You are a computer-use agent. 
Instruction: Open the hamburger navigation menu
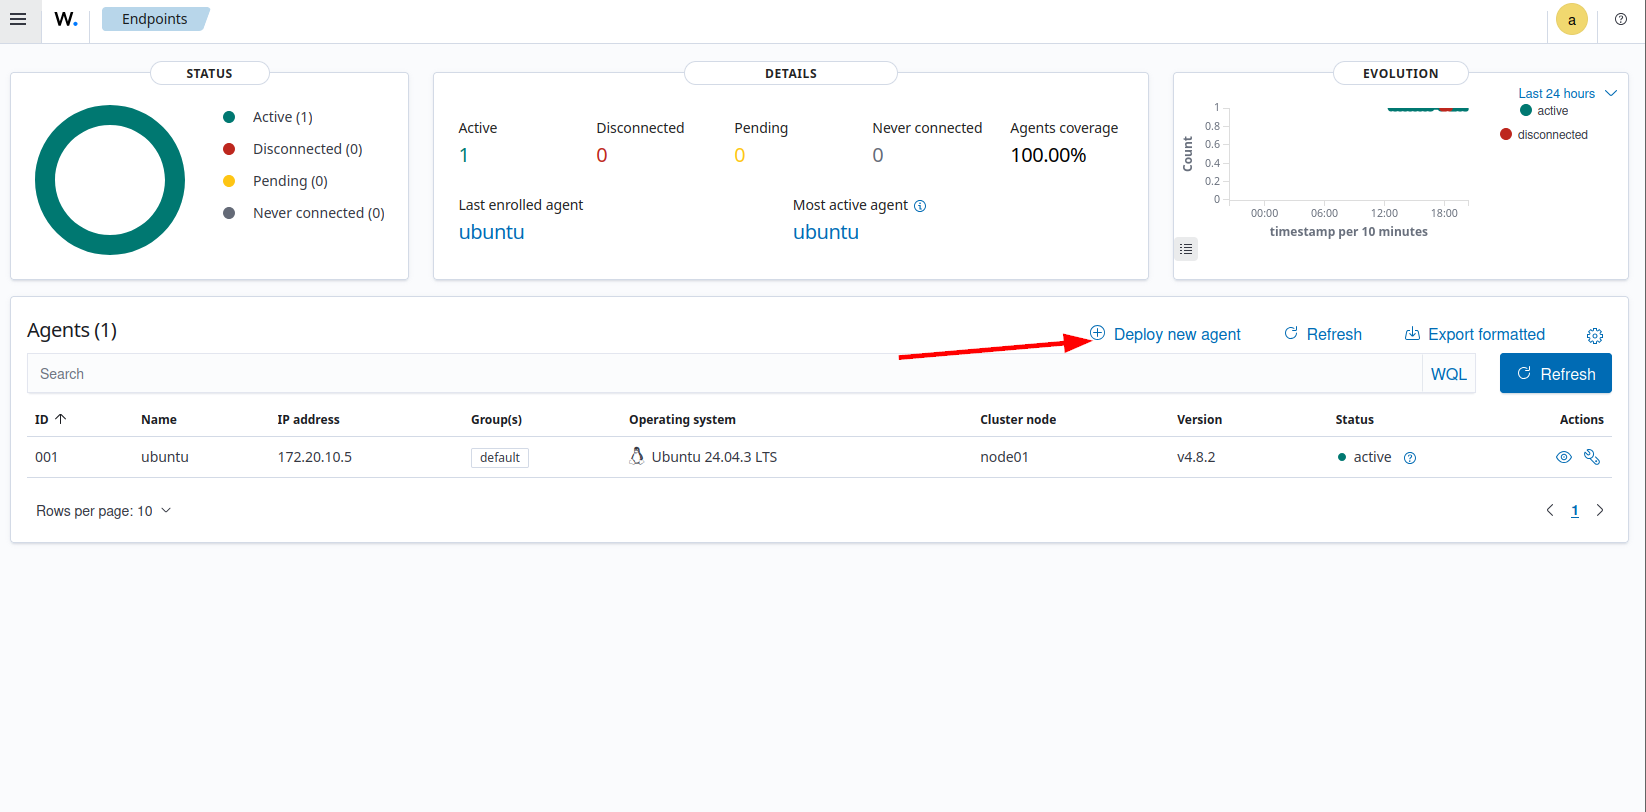point(18,20)
